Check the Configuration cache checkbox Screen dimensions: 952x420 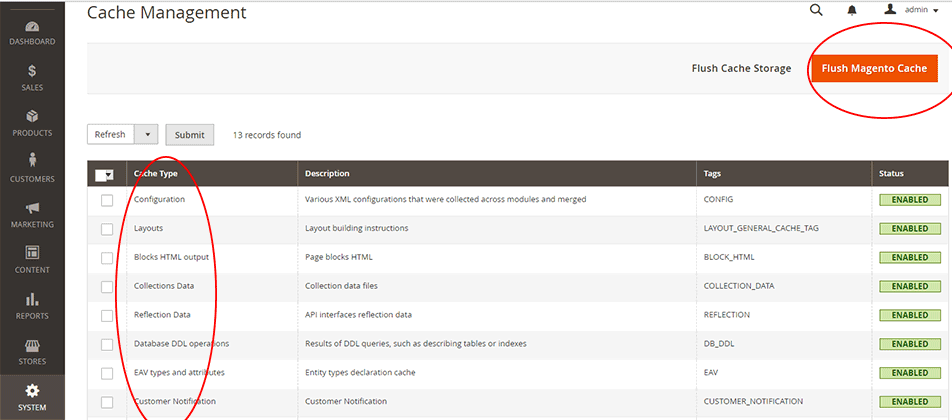tap(107, 200)
